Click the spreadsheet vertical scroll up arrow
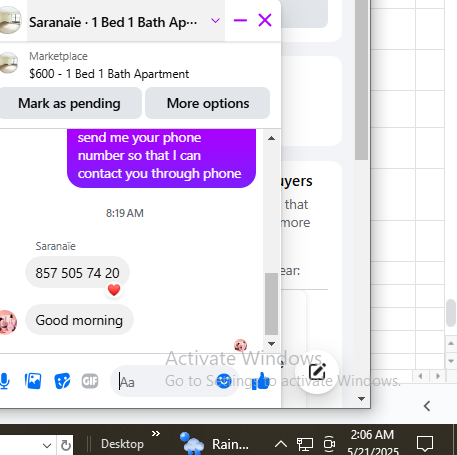Viewport: 457px width, 455px height. (x=451, y=343)
